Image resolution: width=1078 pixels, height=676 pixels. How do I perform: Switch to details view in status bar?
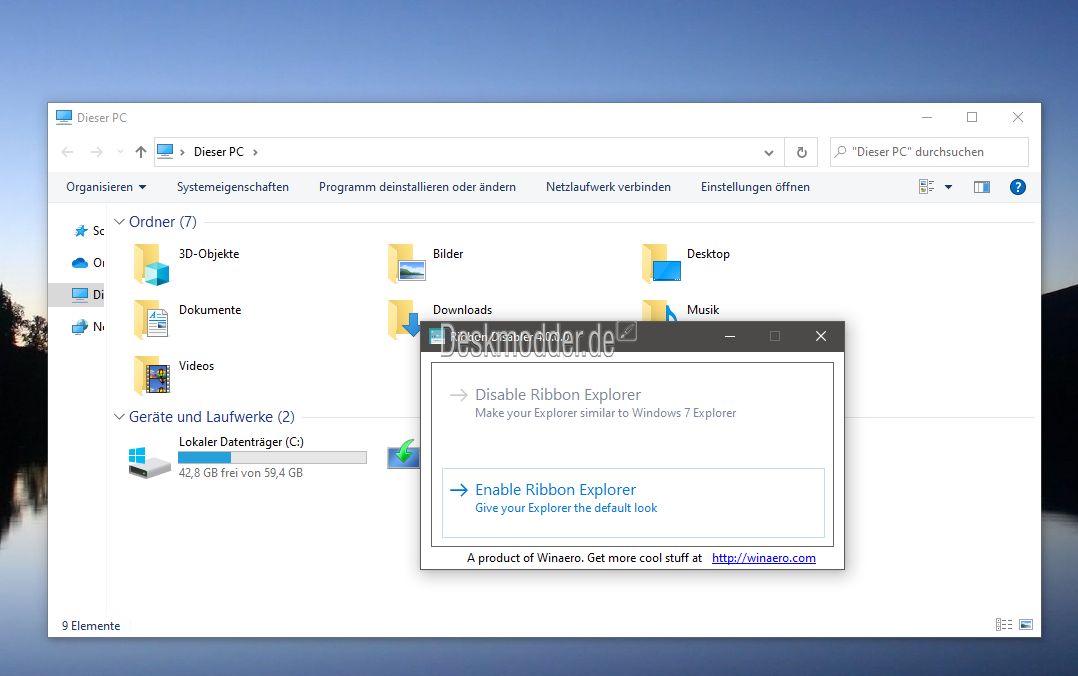(x=1003, y=625)
